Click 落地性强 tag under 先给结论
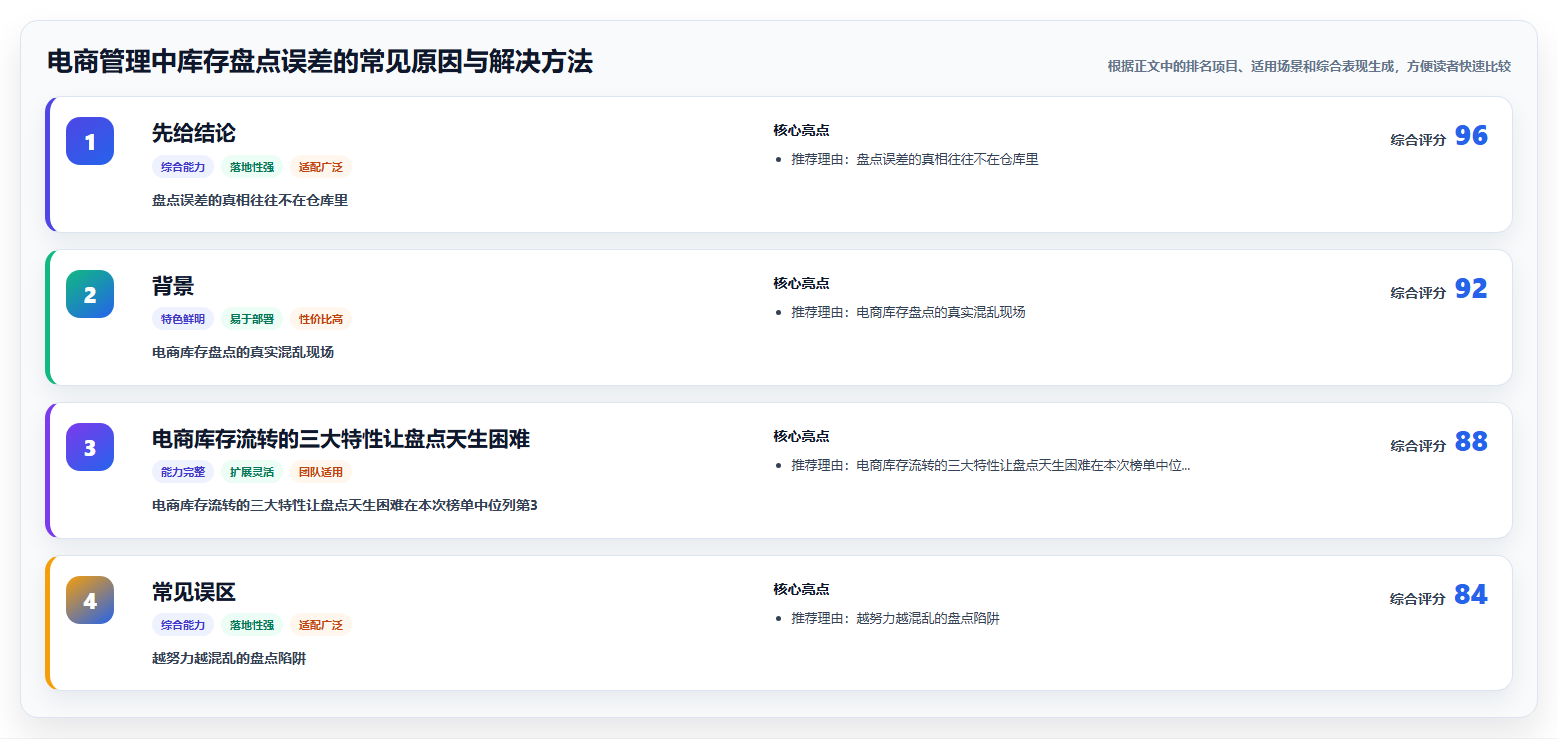Viewport: 1558px width, 739px height. pos(252,167)
